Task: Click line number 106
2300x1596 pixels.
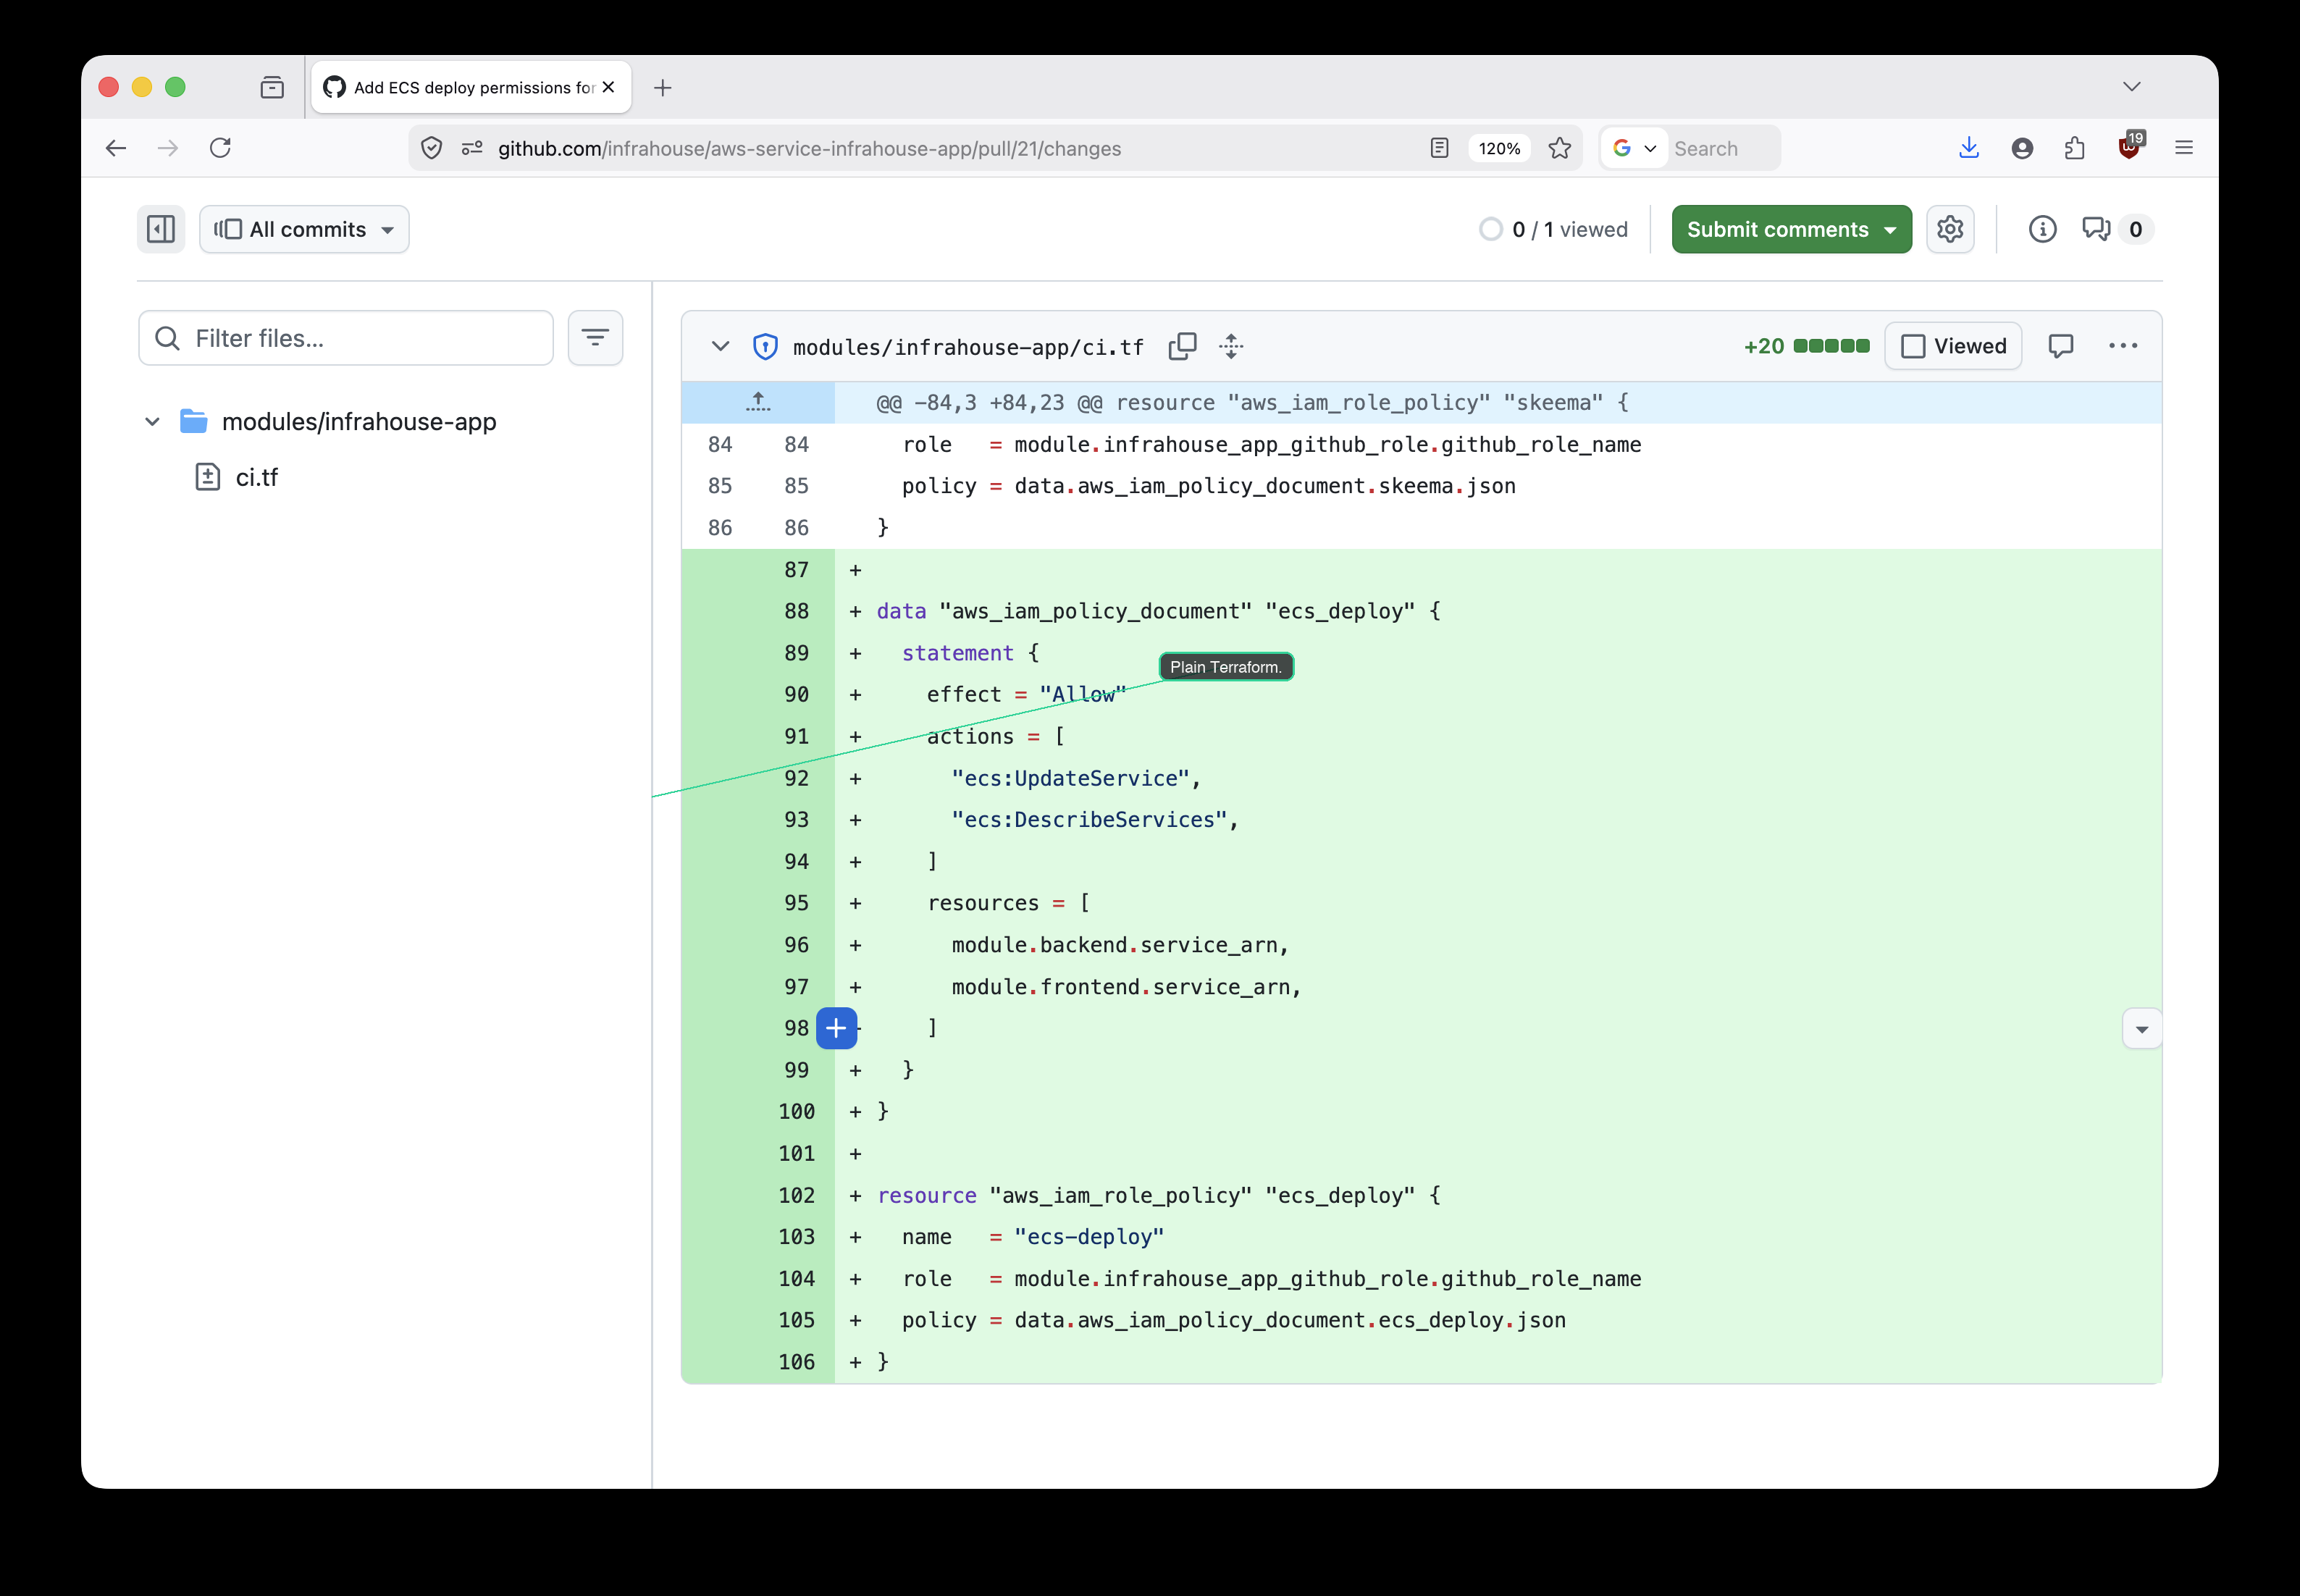Action: (x=796, y=1362)
